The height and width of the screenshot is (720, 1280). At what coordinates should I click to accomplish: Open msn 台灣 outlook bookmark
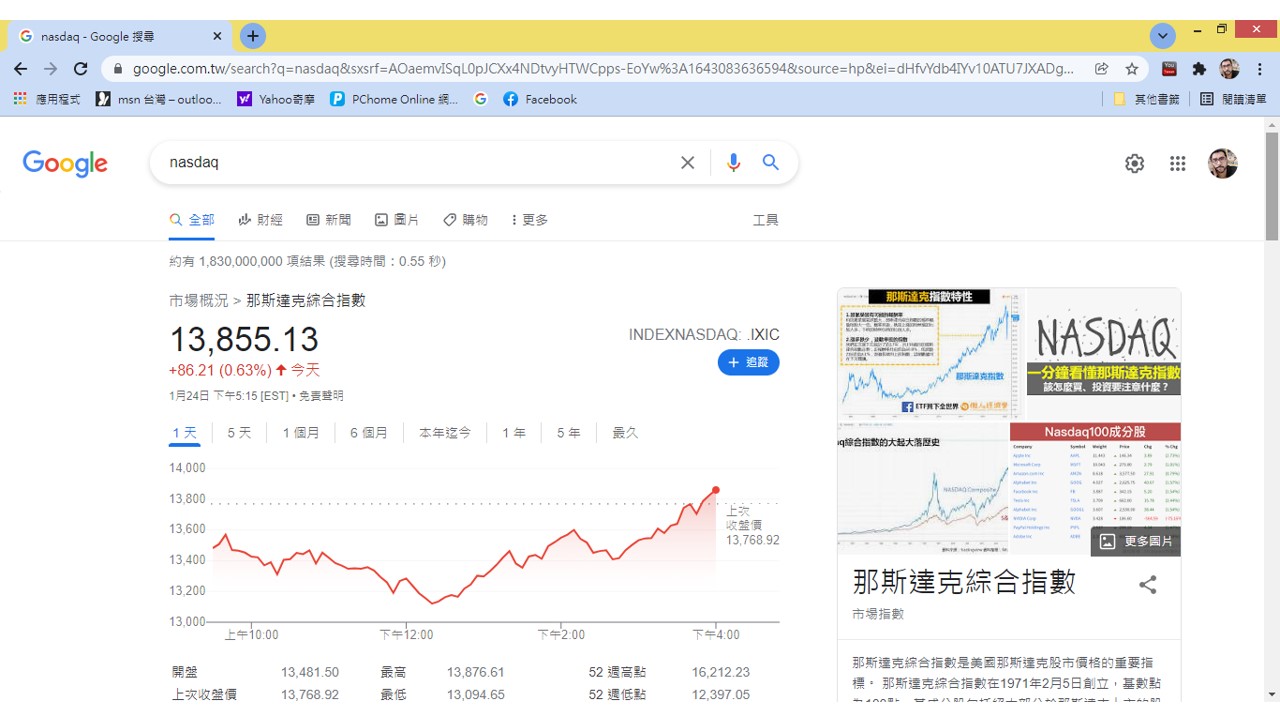(158, 99)
